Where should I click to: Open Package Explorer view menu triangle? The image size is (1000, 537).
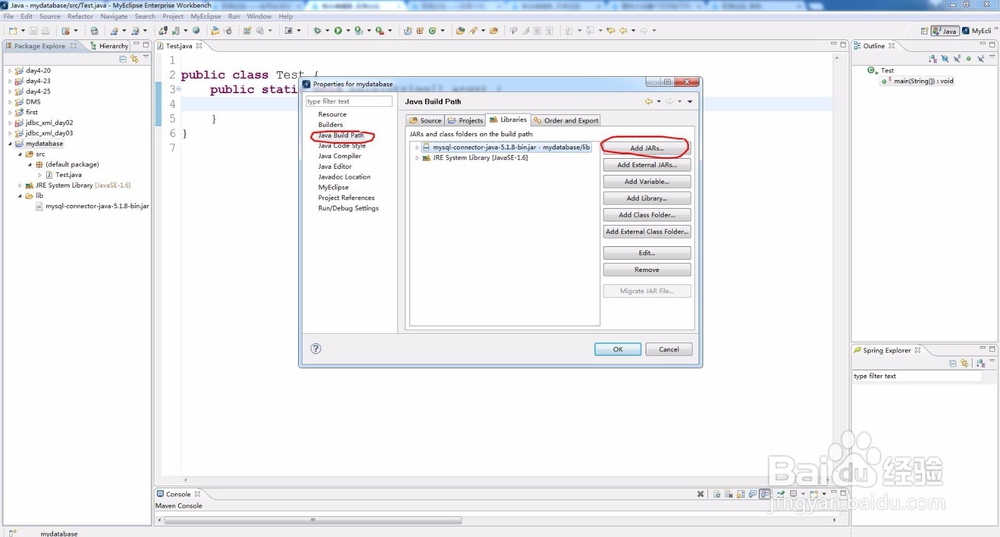tap(146, 58)
